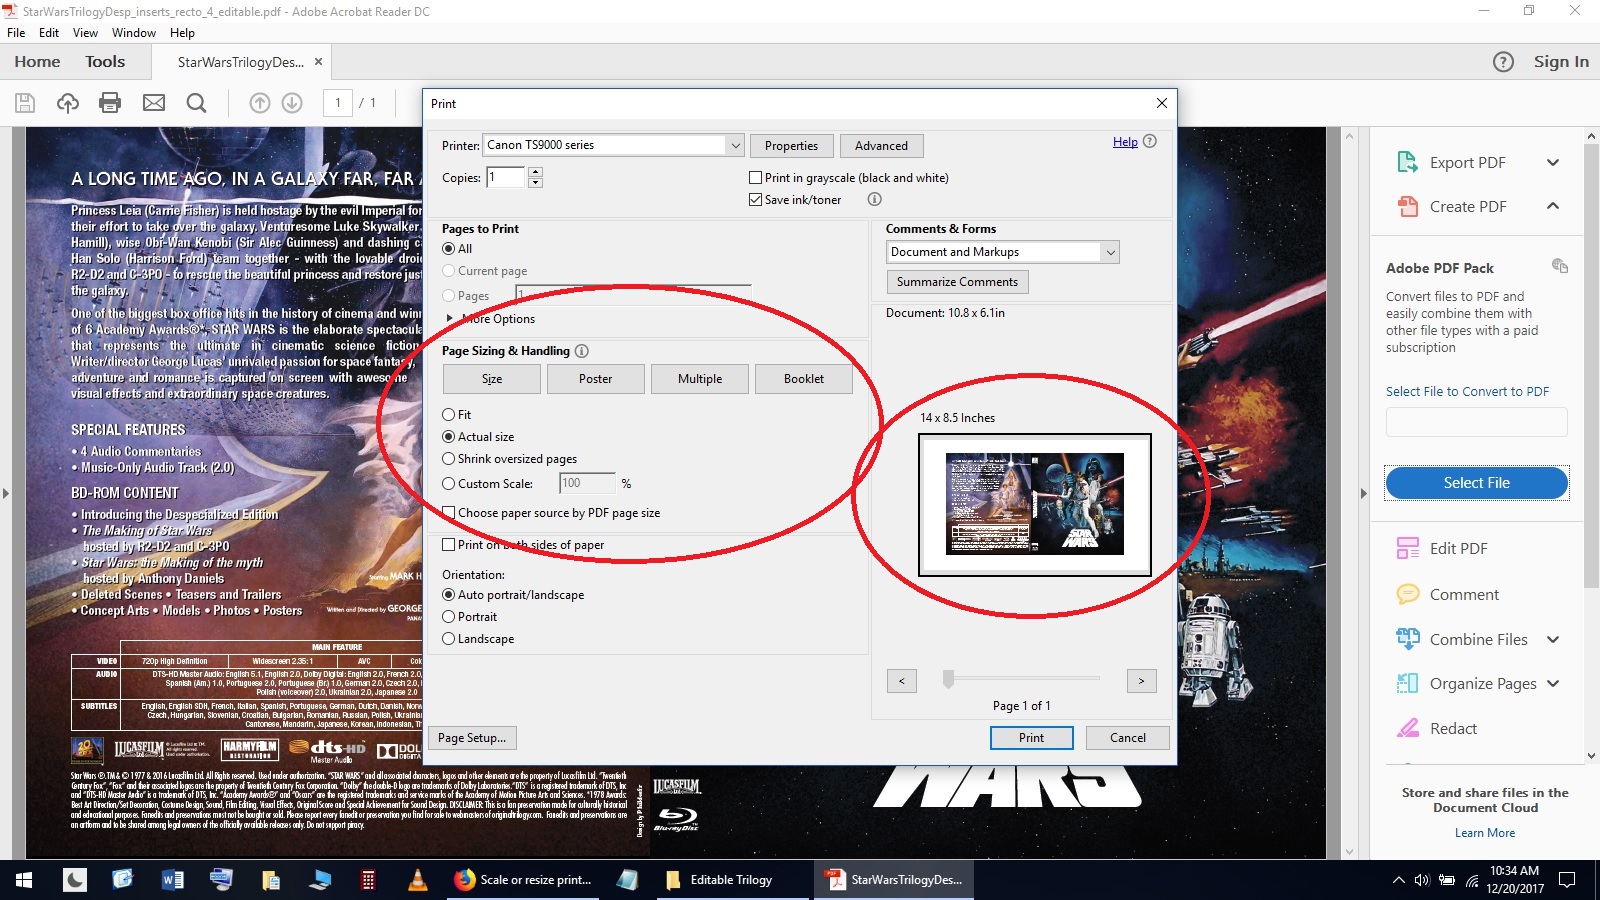Select Landscape orientation
1600x900 pixels.
(x=449, y=639)
